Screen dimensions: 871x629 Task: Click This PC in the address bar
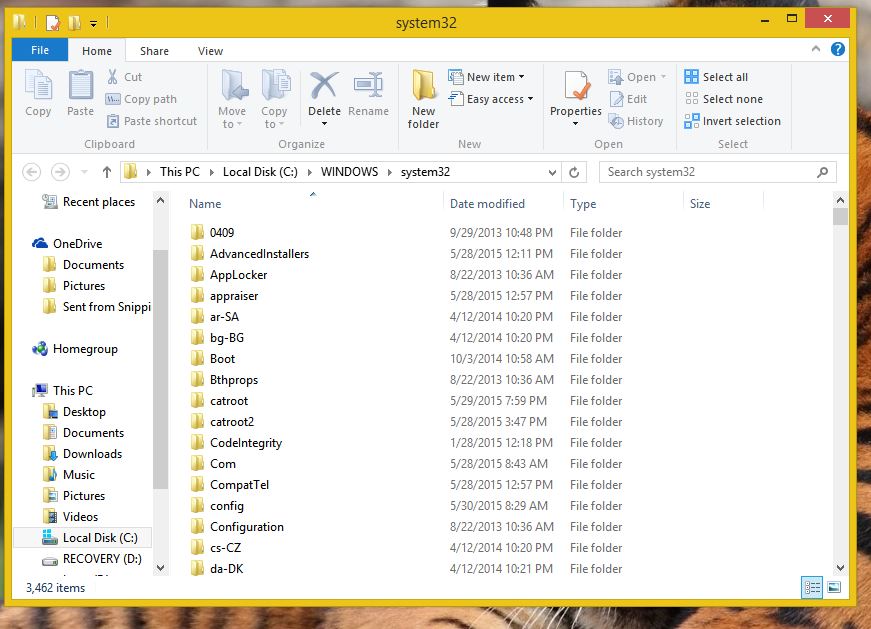coord(179,172)
